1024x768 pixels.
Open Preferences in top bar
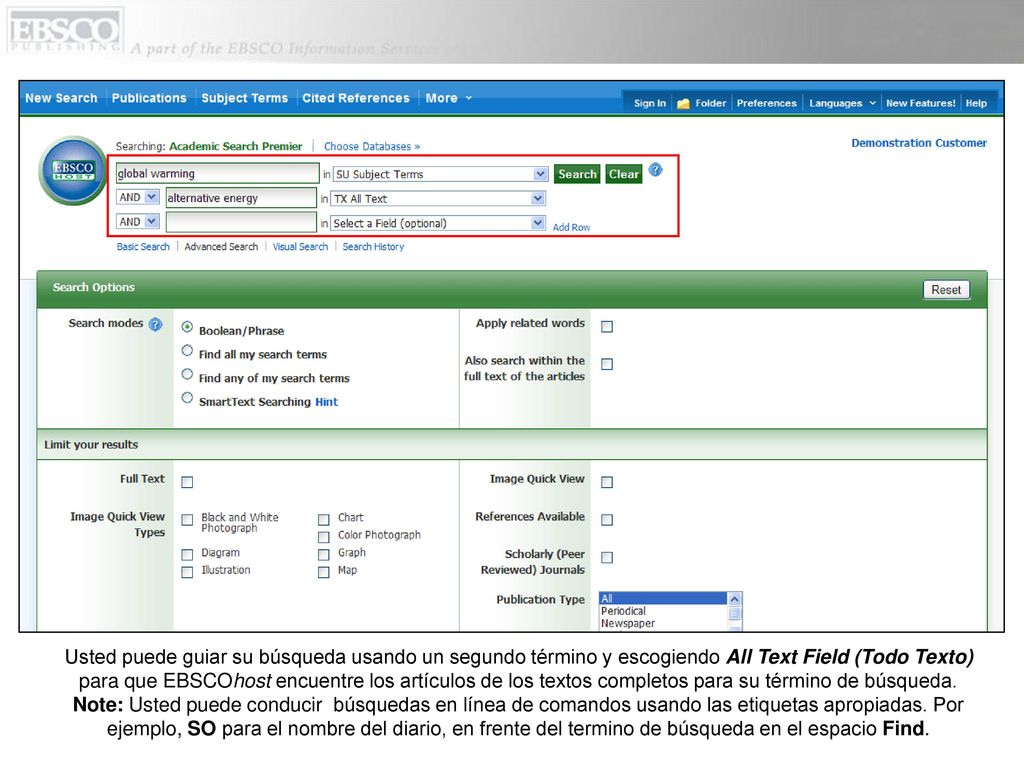click(767, 103)
